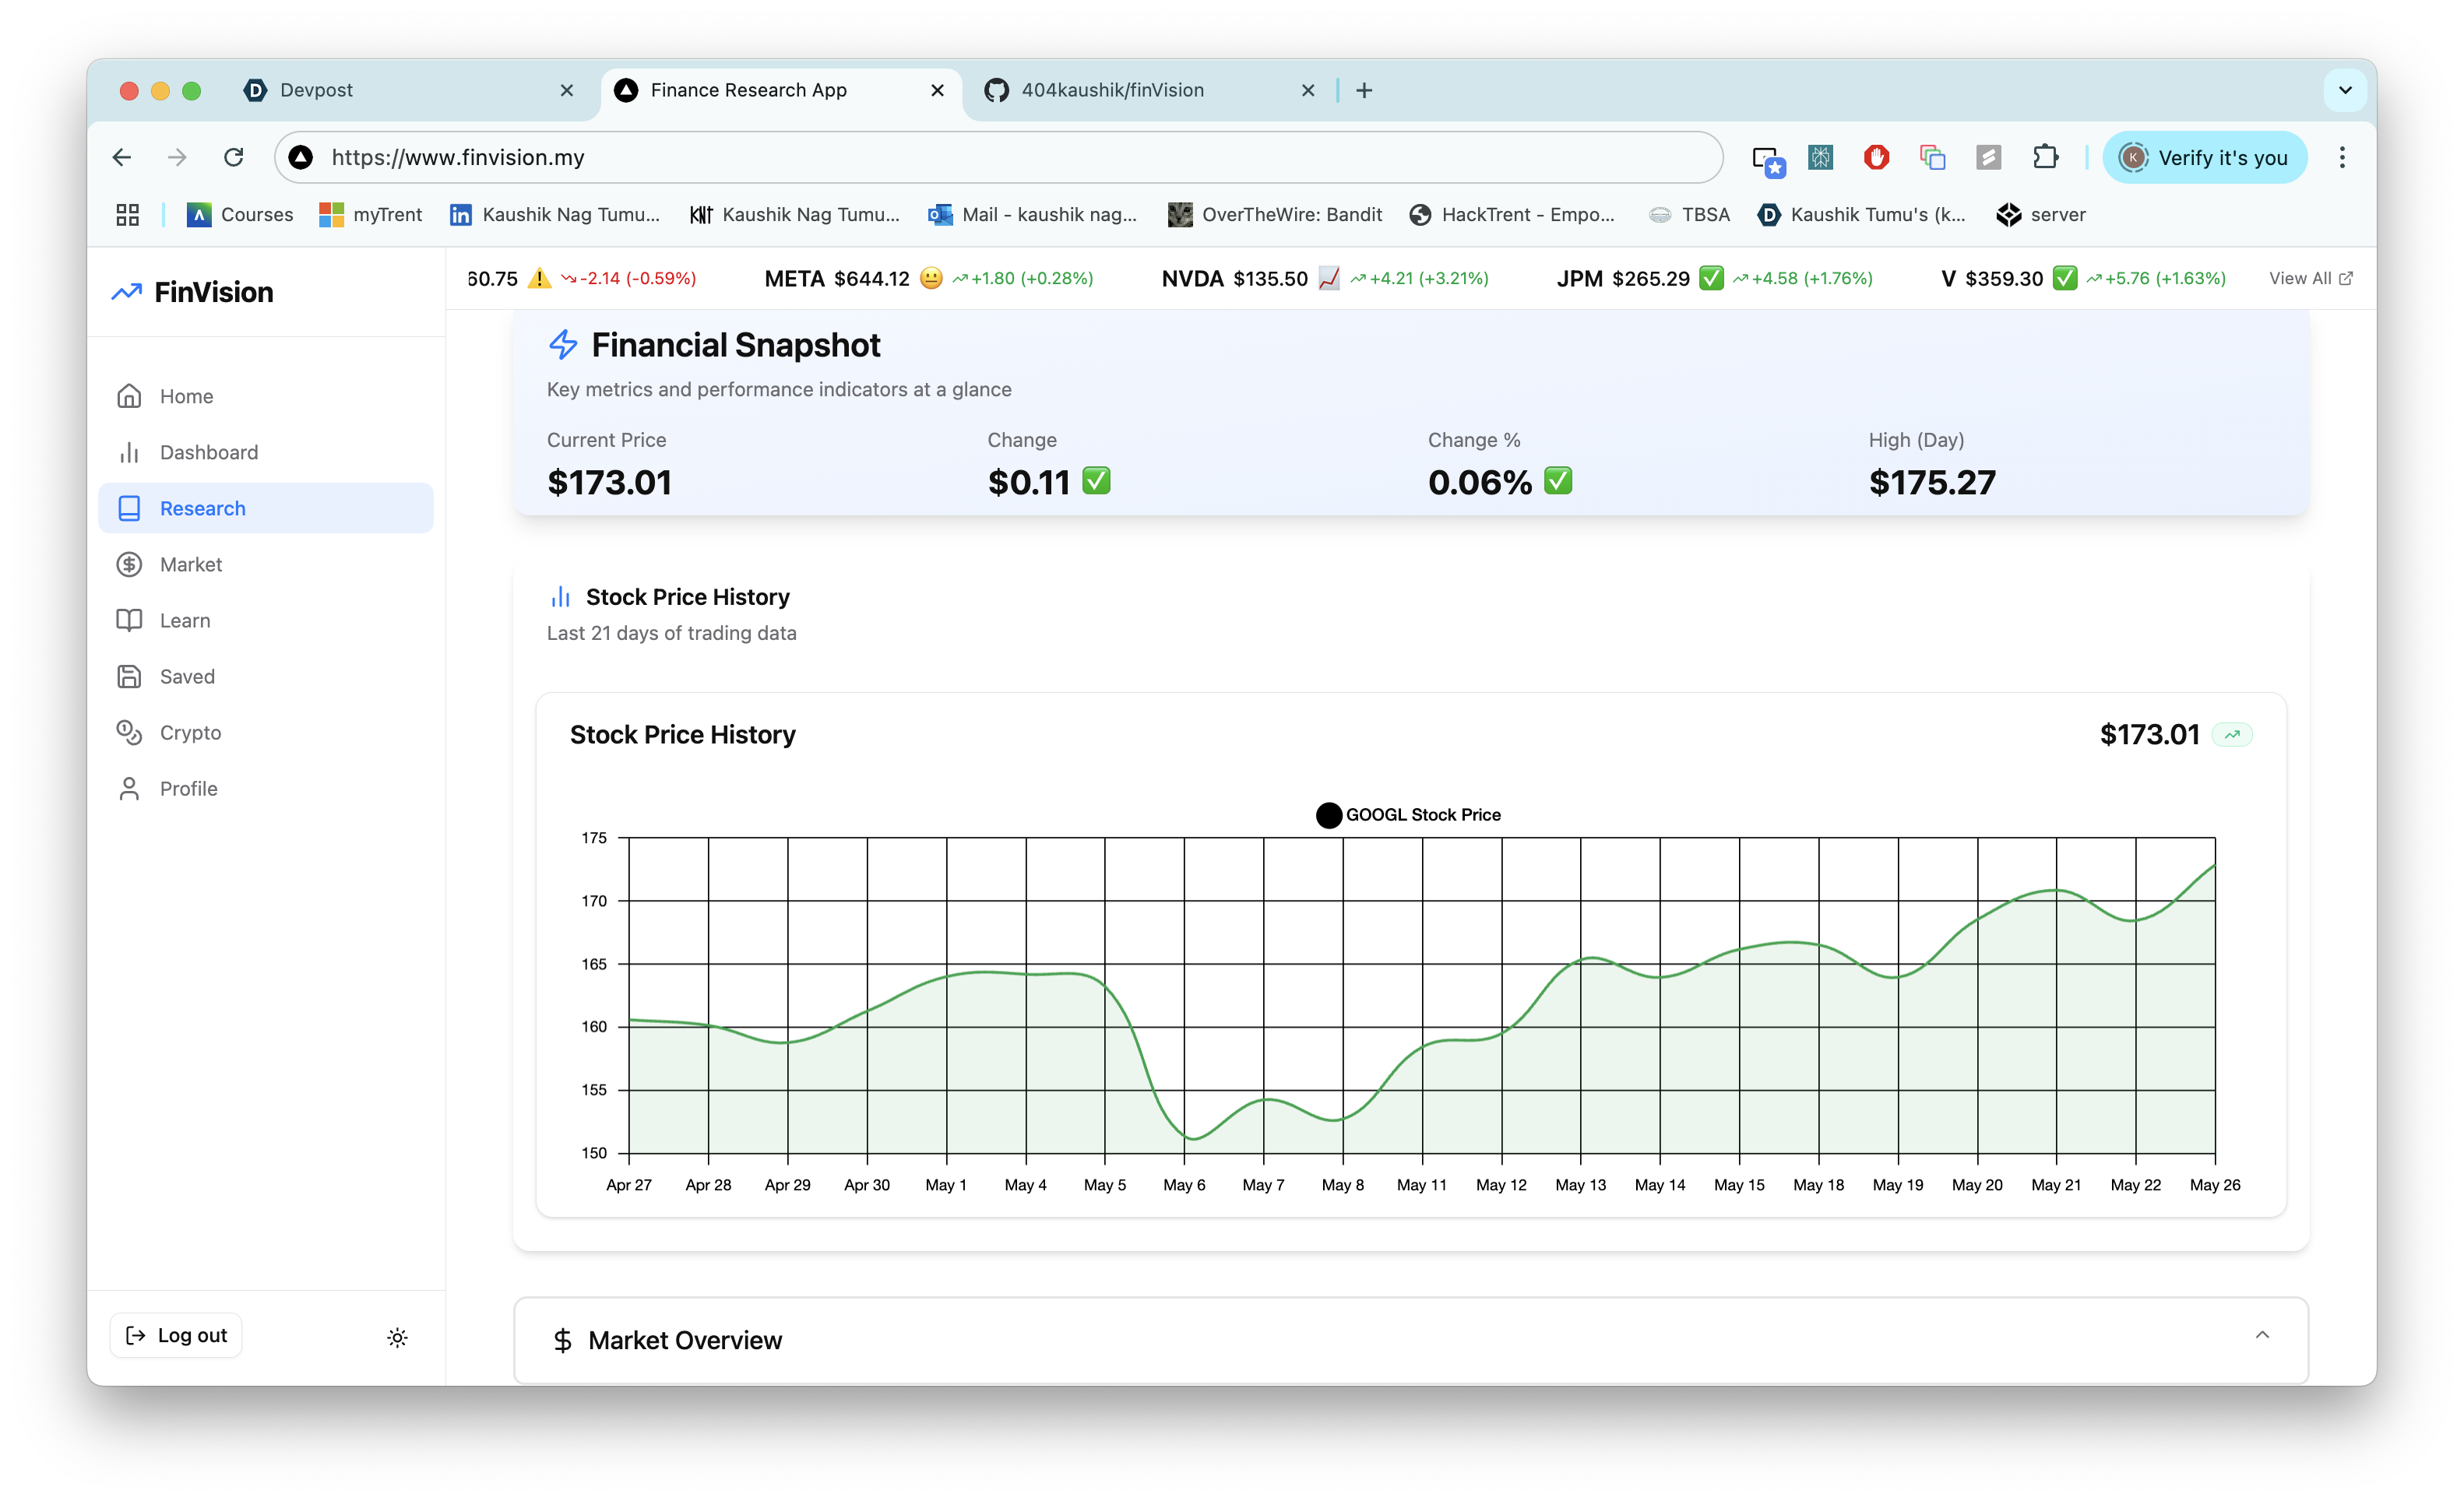The image size is (2464, 1501).
Task: Toggle GOOGL Stock Price legend dot
Action: [x=1328, y=815]
